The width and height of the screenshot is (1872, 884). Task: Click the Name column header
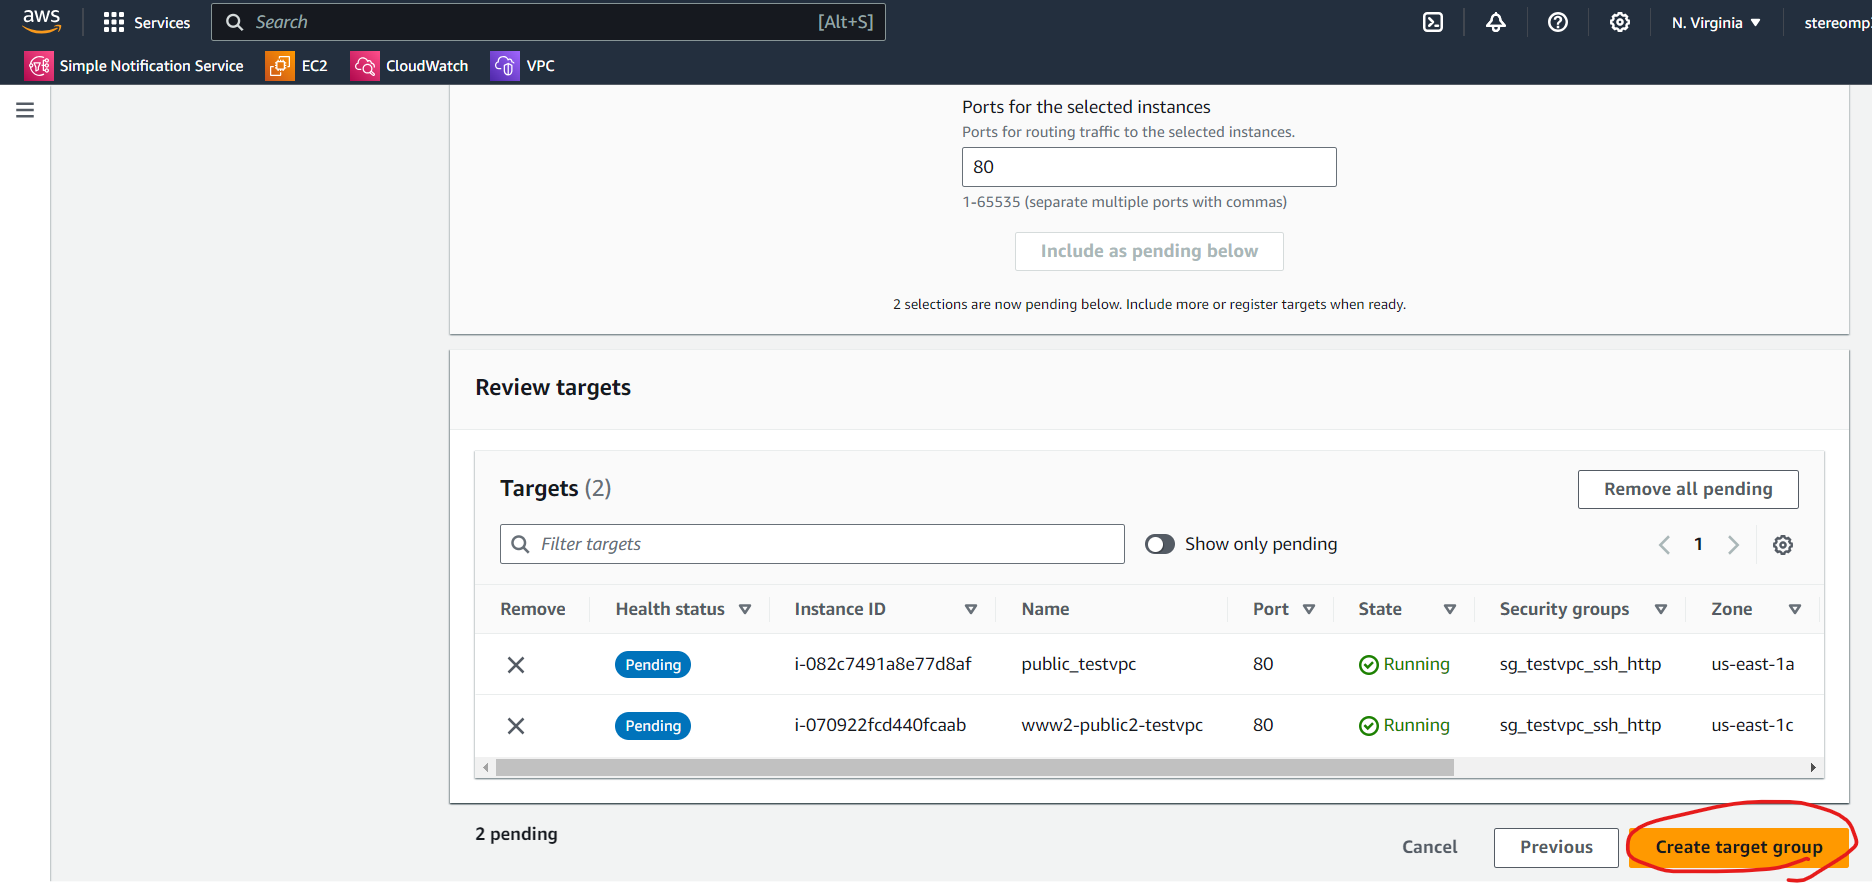[1045, 609]
